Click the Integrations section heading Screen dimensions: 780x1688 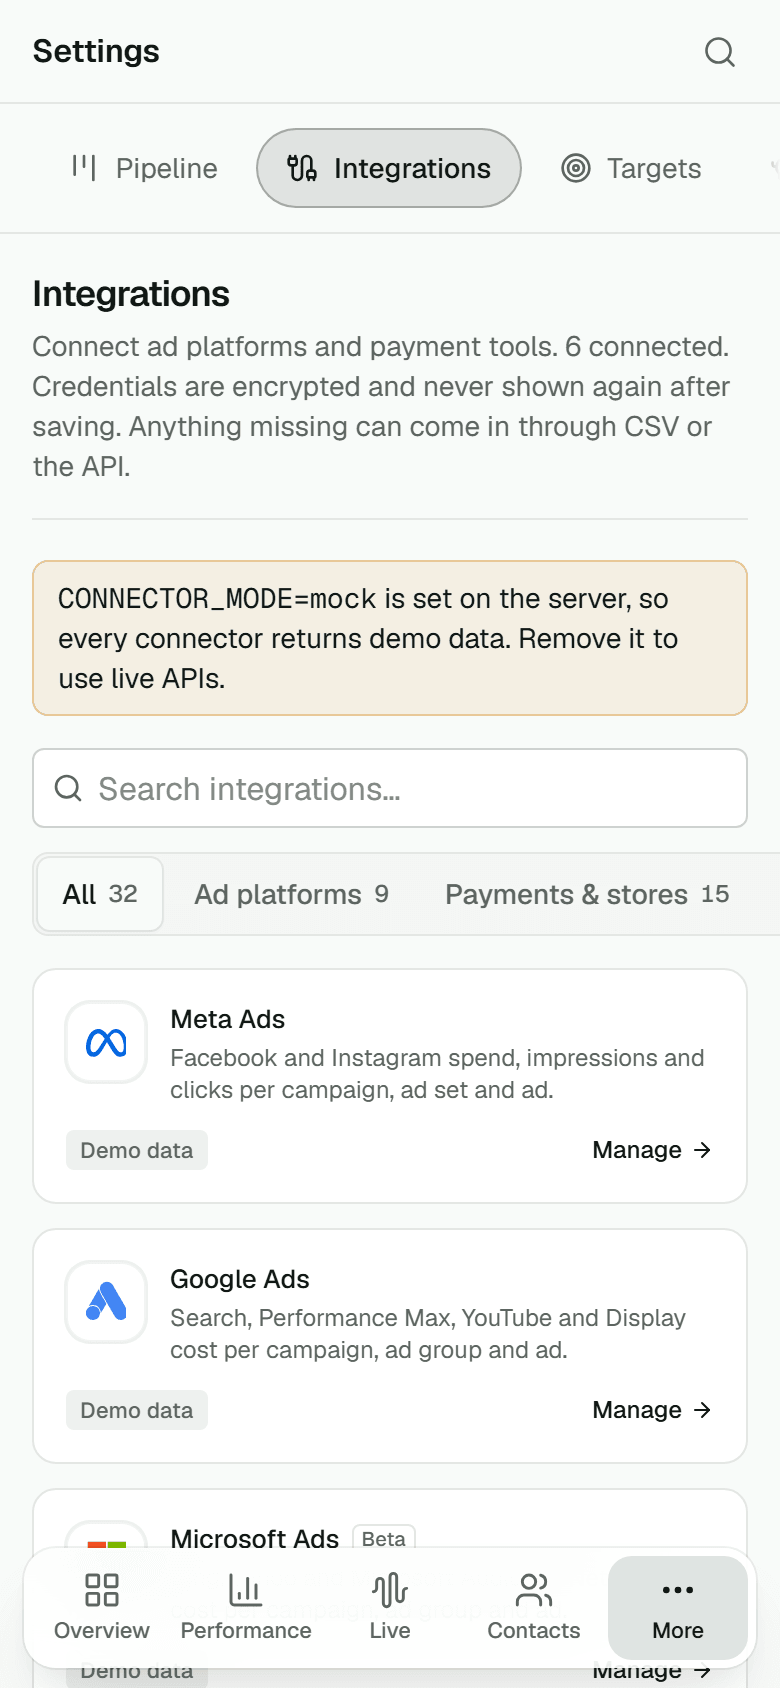pyautogui.click(x=131, y=294)
